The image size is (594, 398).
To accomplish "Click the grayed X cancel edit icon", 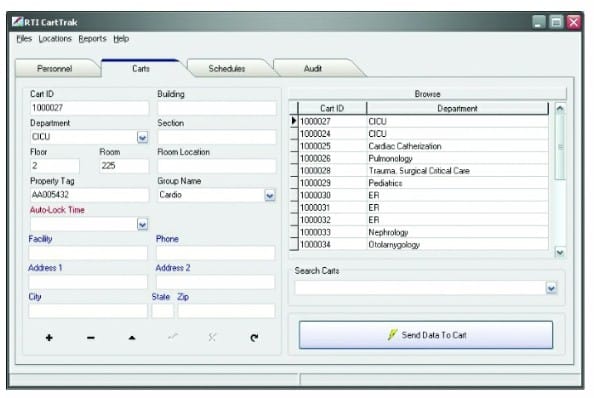I will click(212, 337).
